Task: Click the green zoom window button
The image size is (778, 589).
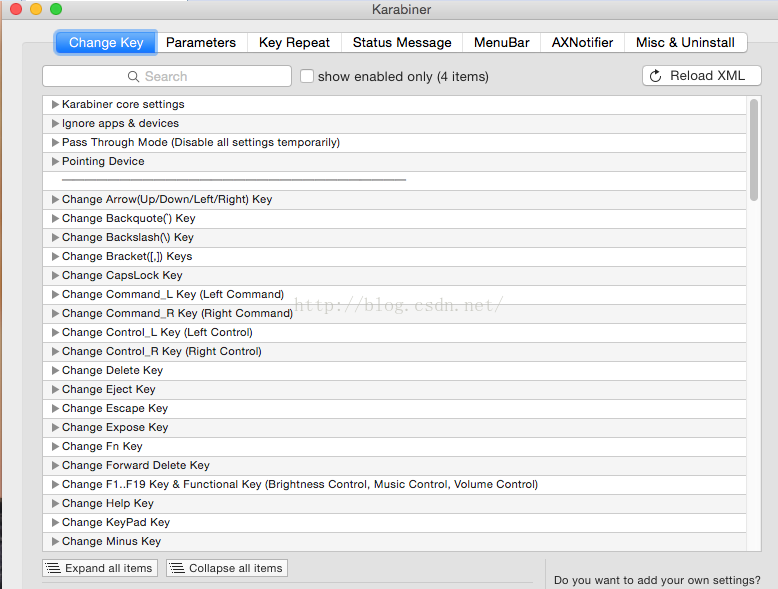Action: 56,9
